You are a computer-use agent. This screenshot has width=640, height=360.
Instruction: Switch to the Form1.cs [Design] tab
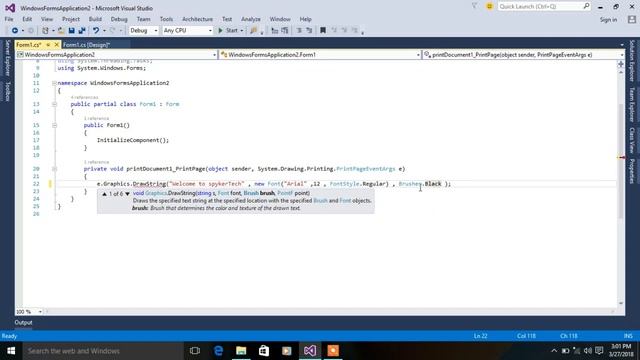[x=87, y=44]
